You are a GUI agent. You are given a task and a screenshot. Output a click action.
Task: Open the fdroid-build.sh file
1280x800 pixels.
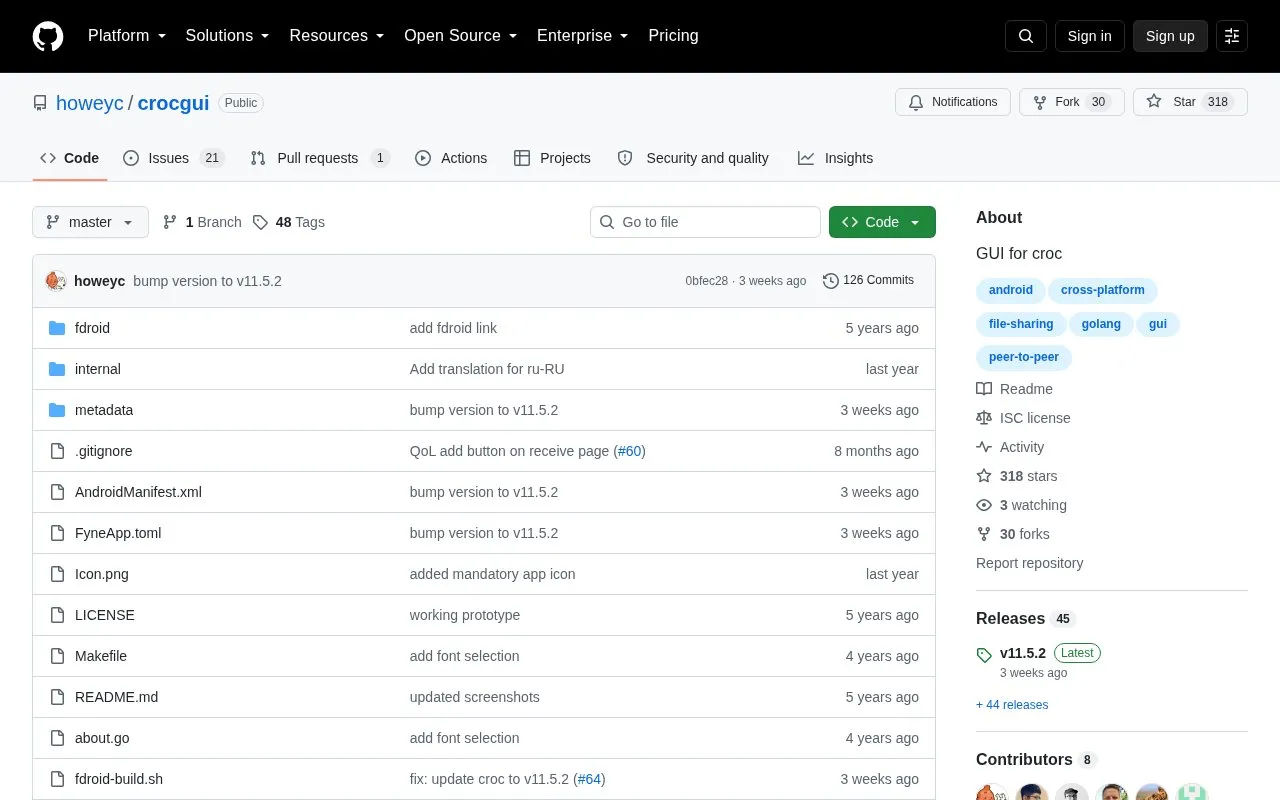click(119, 779)
